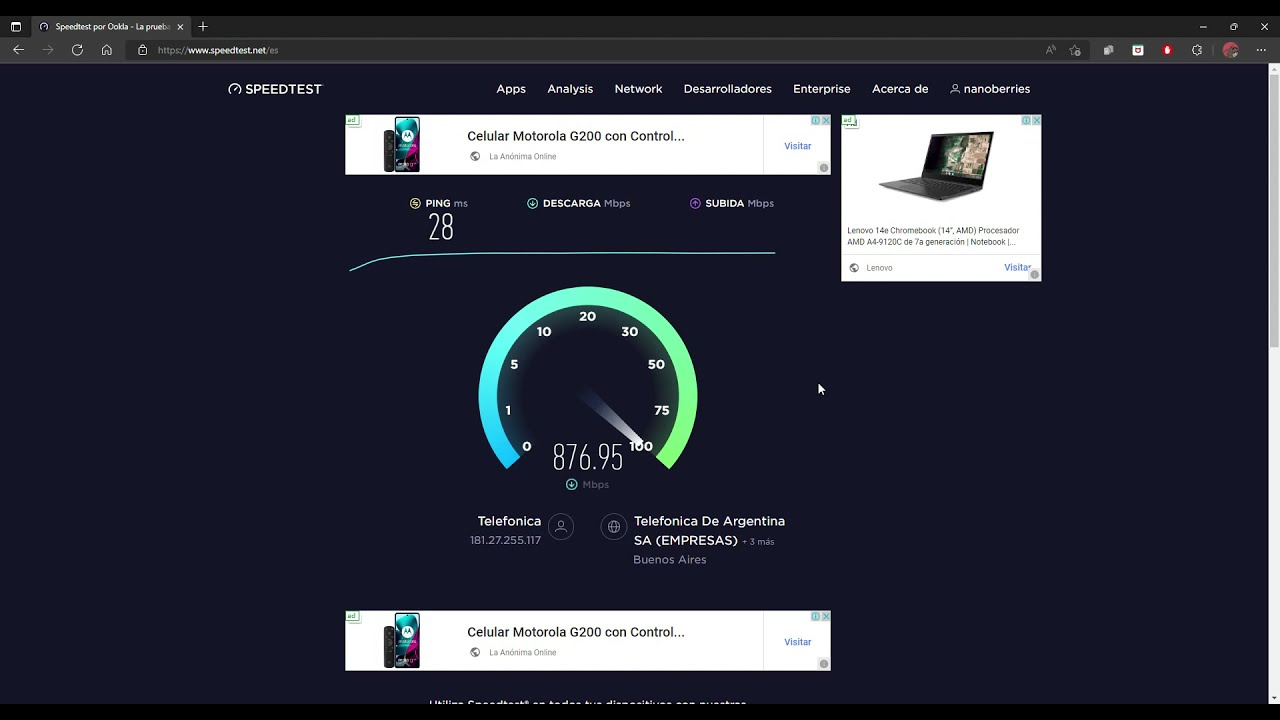This screenshot has width=1280, height=720.
Task: Click the Telefonica user profile icon
Action: click(x=561, y=527)
